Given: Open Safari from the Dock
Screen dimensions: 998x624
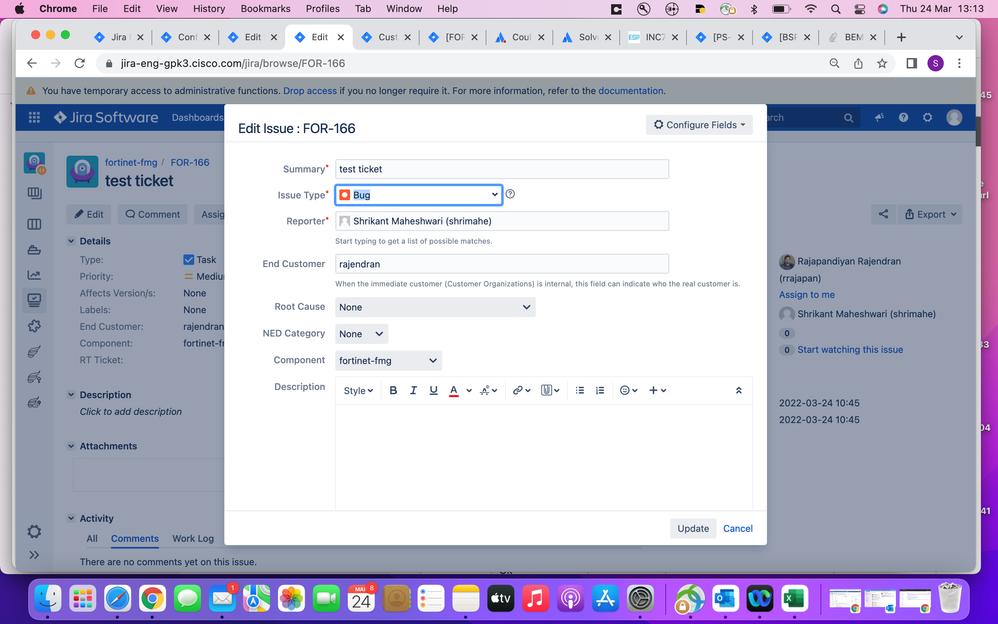Looking at the screenshot, I should tap(117, 599).
